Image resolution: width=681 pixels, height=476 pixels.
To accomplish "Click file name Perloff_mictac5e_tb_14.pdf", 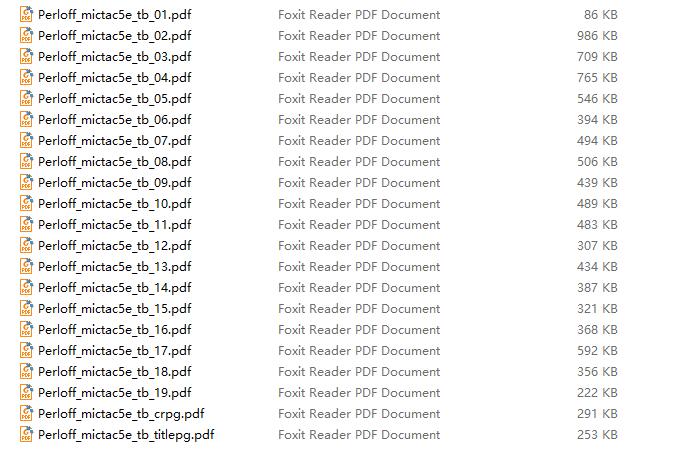I will pyautogui.click(x=115, y=288).
